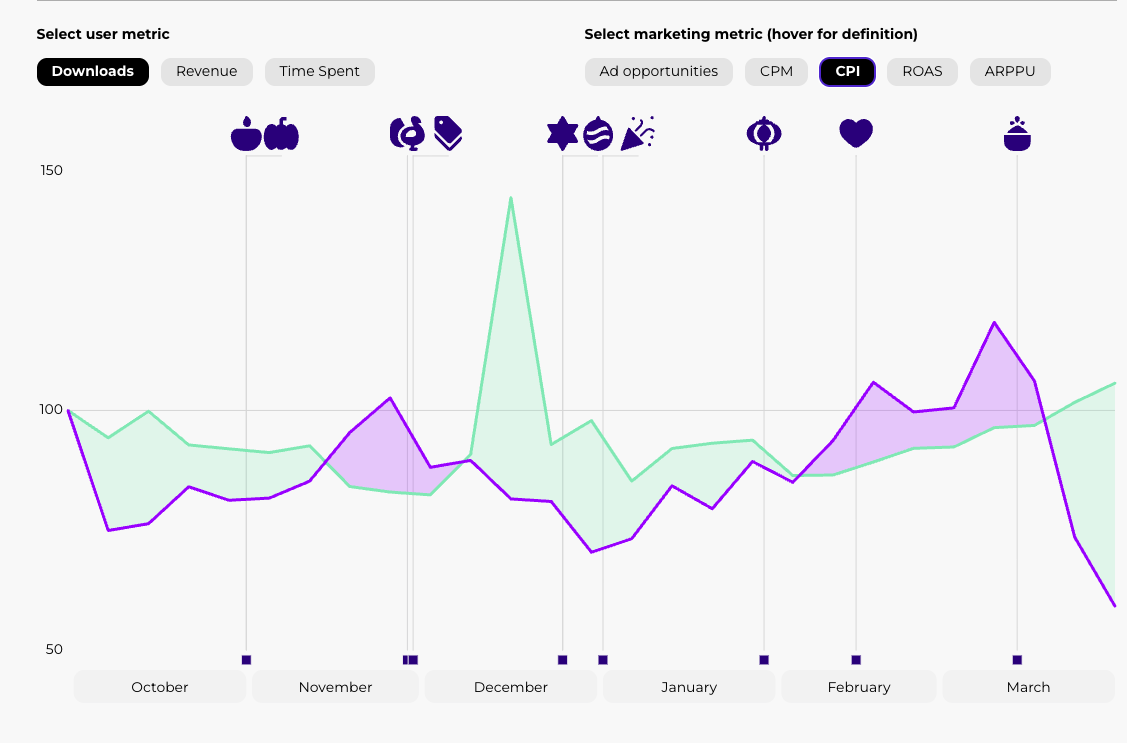Click the Diwali oil lamp icon
The image size is (1127, 743).
246,134
